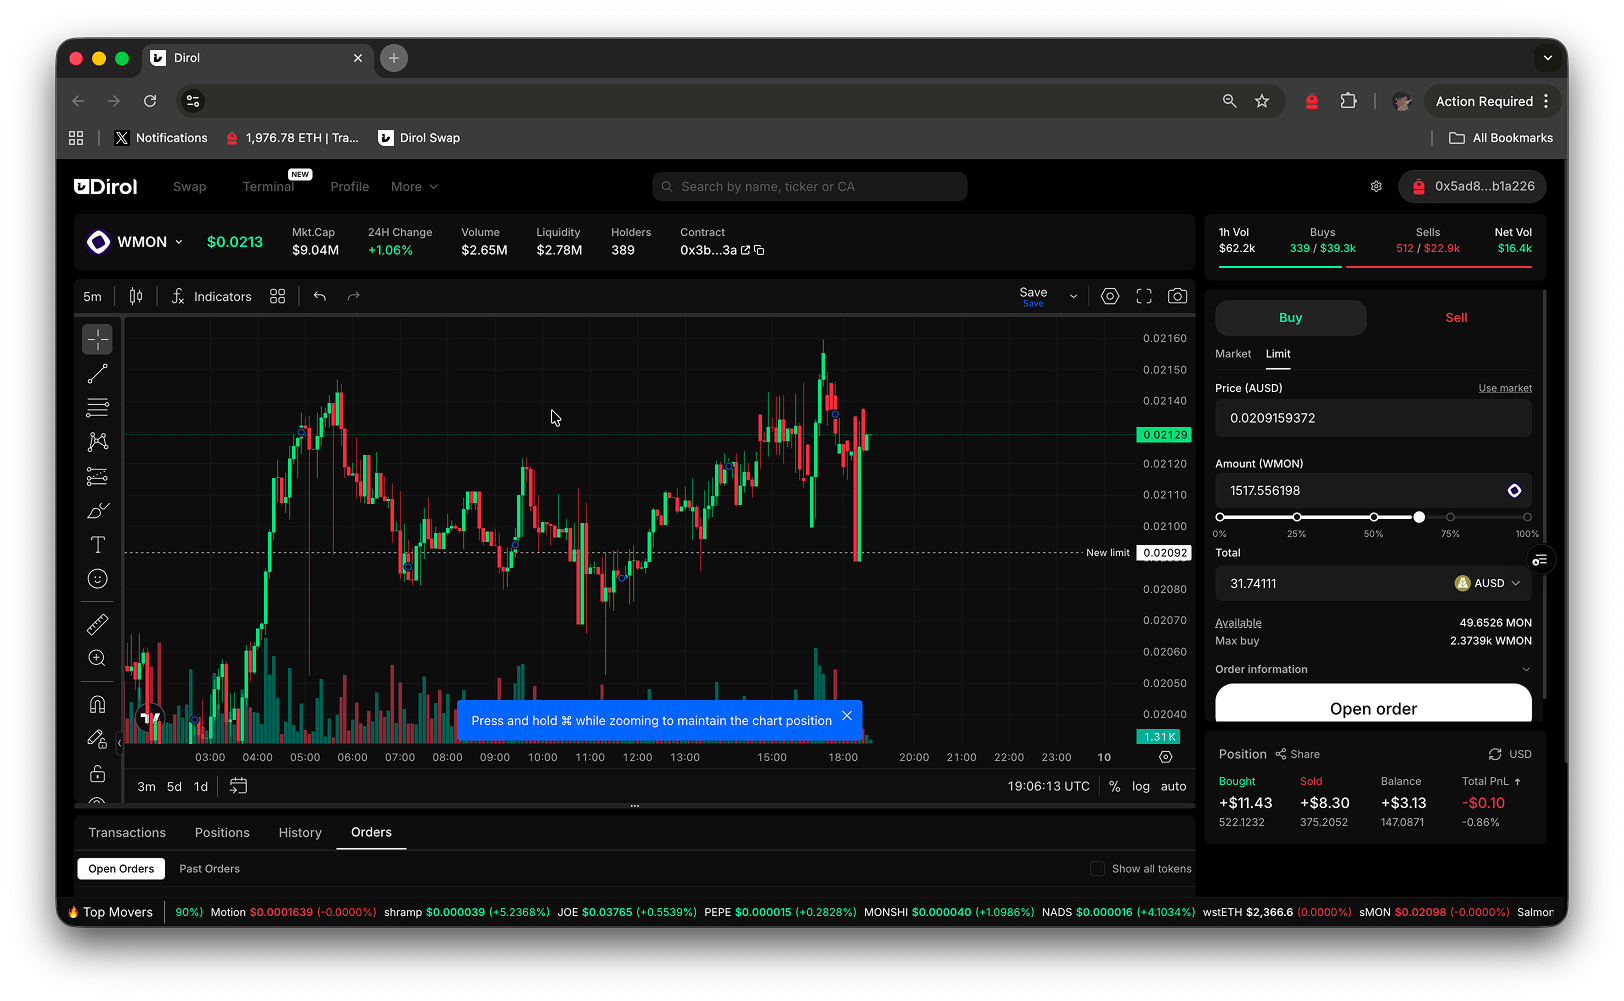Select the trend line drawing tool
The height and width of the screenshot is (1001, 1624).
[97, 374]
